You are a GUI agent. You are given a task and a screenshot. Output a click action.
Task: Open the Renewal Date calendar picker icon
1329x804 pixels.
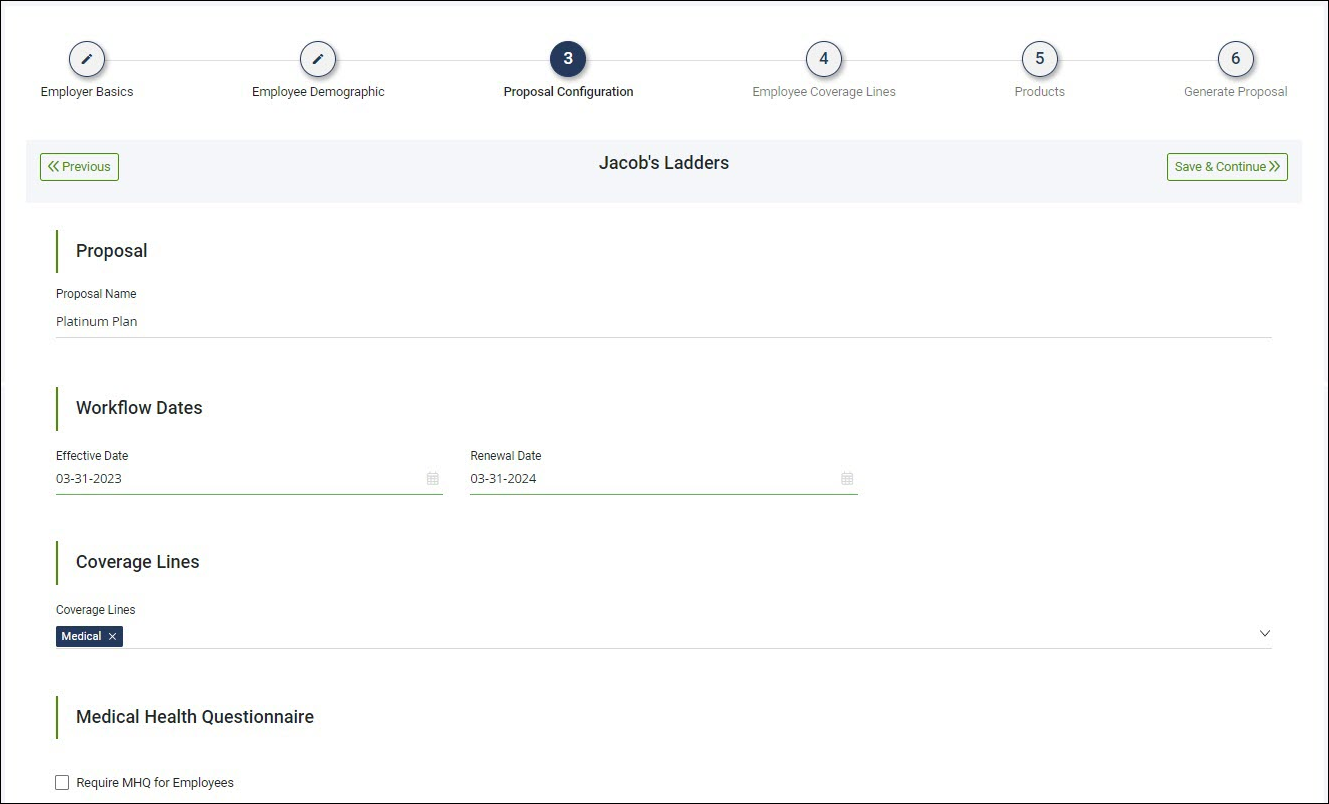click(847, 479)
